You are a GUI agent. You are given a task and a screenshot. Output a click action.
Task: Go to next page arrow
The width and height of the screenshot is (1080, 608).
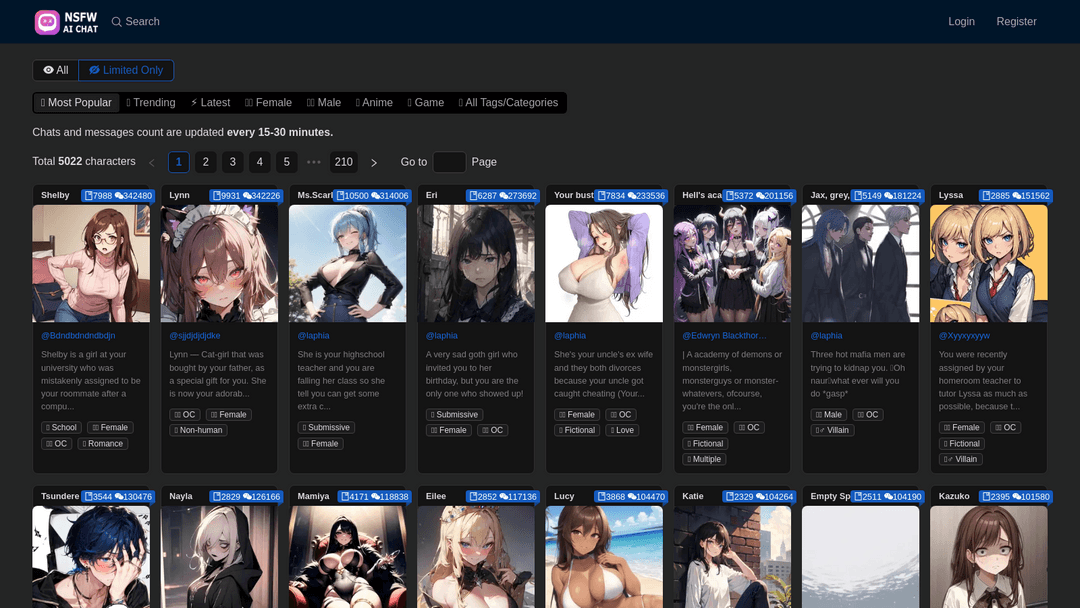coord(374,163)
